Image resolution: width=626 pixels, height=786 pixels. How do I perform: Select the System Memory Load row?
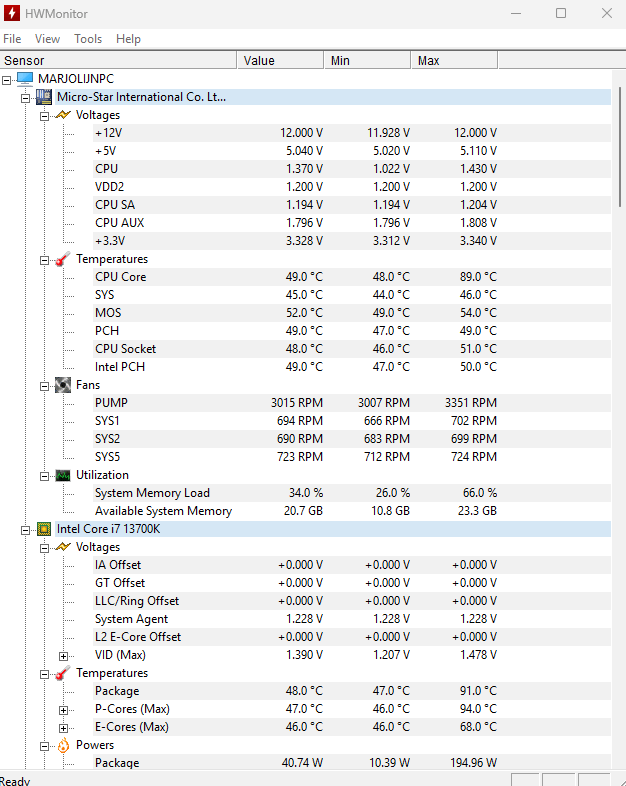352,493
